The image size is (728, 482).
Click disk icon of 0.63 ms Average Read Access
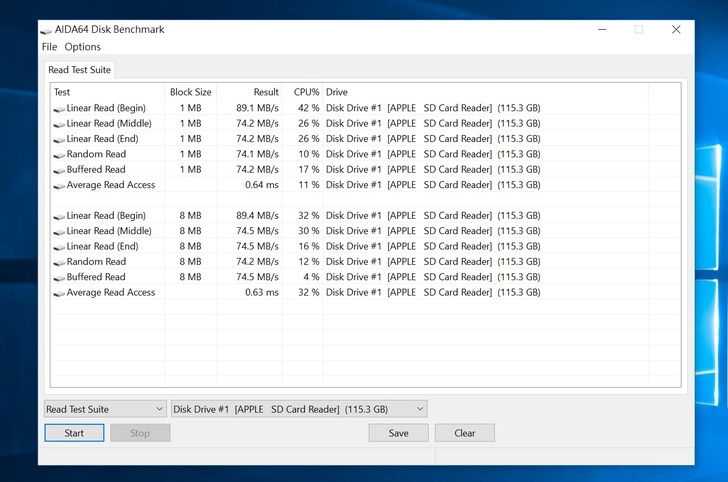click(x=59, y=293)
